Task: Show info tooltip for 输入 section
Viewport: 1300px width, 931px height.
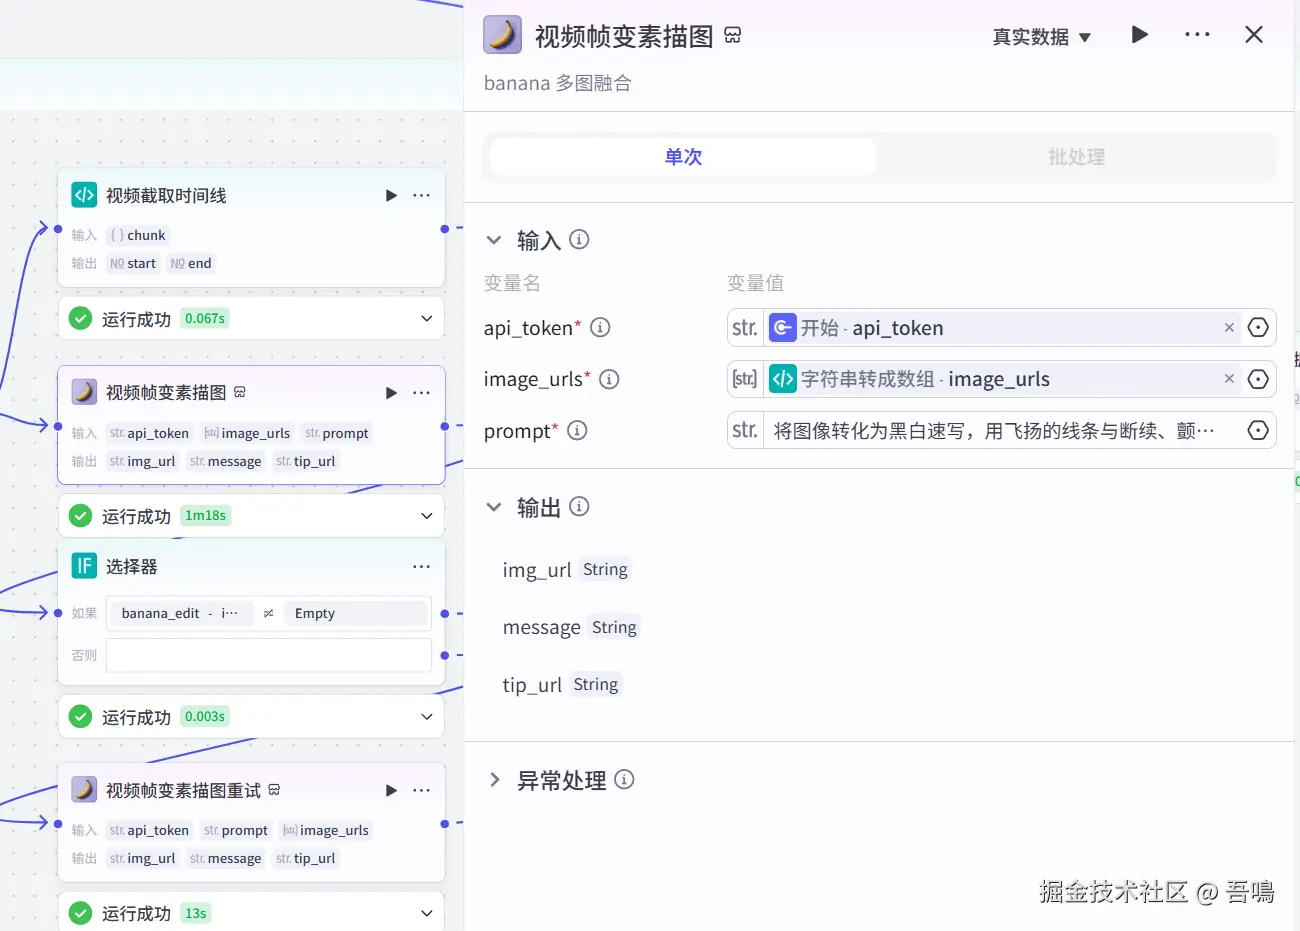Action: (x=579, y=240)
